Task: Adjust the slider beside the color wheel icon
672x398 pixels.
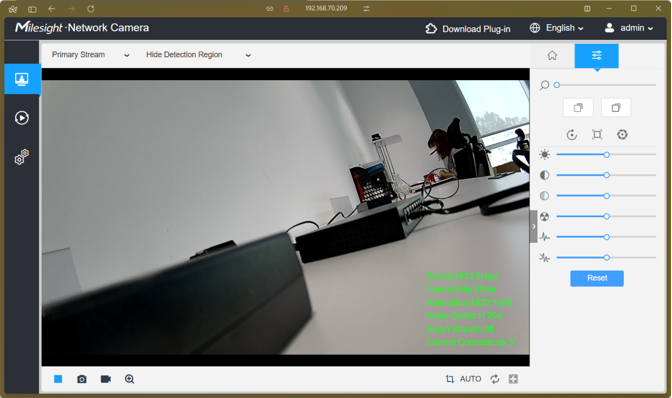Action: pos(606,216)
